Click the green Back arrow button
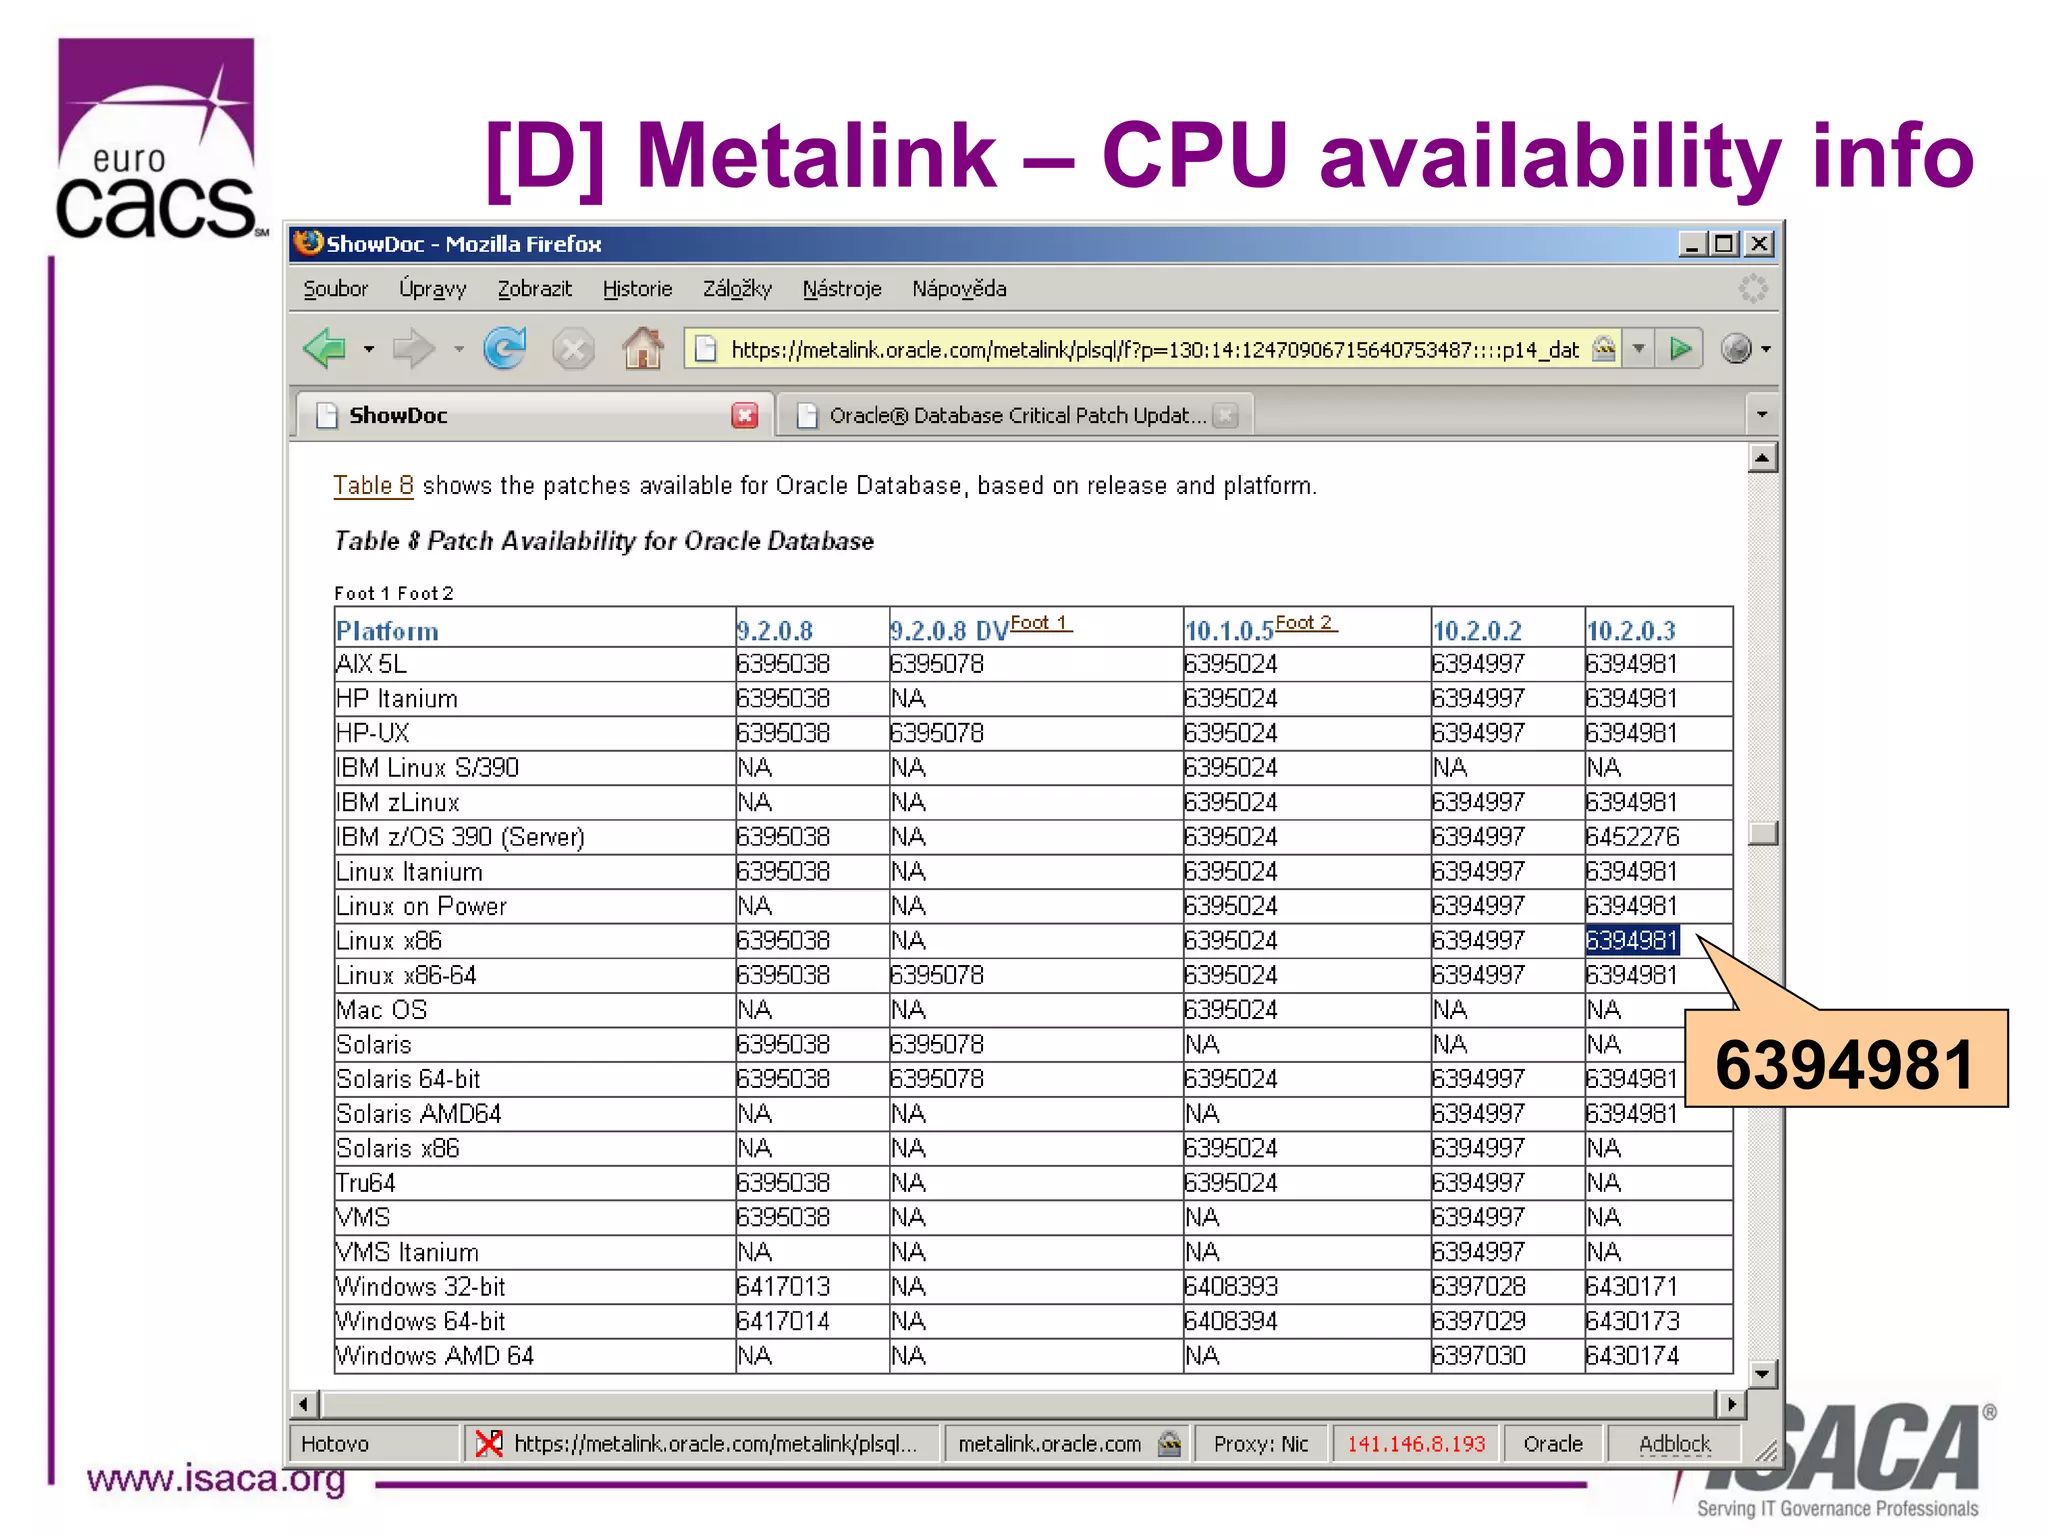The height and width of the screenshot is (1536, 2048). pos(325,349)
